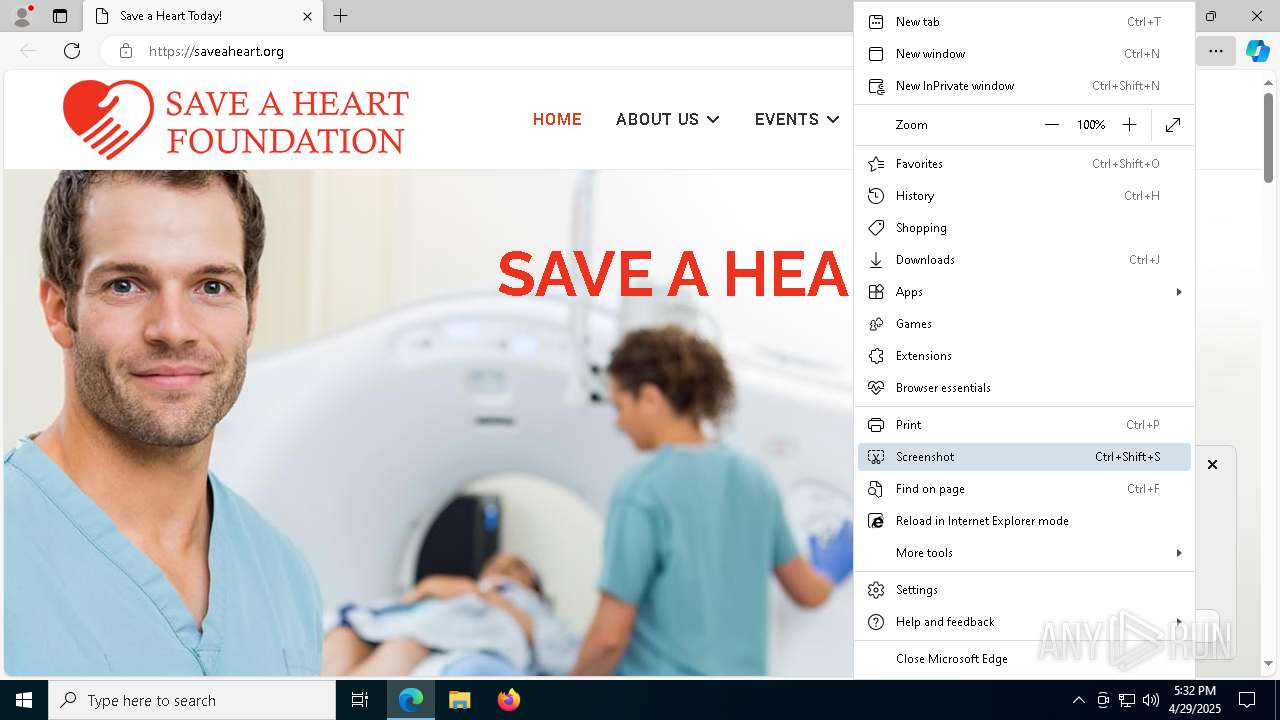Launch Firefox from taskbar
The height and width of the screenshot is (720, 1280).
tap(509, 700)
